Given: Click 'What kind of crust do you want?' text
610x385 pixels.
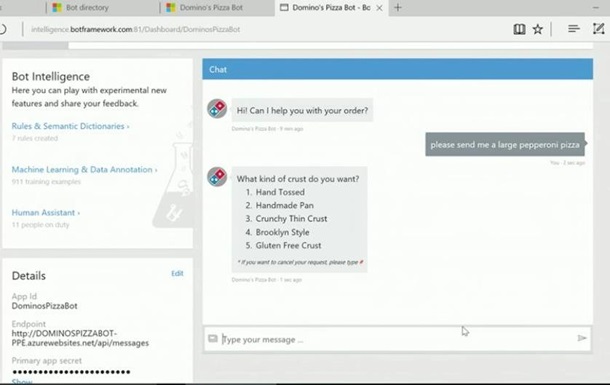Looking at the screenshot, I should (298, 179).
